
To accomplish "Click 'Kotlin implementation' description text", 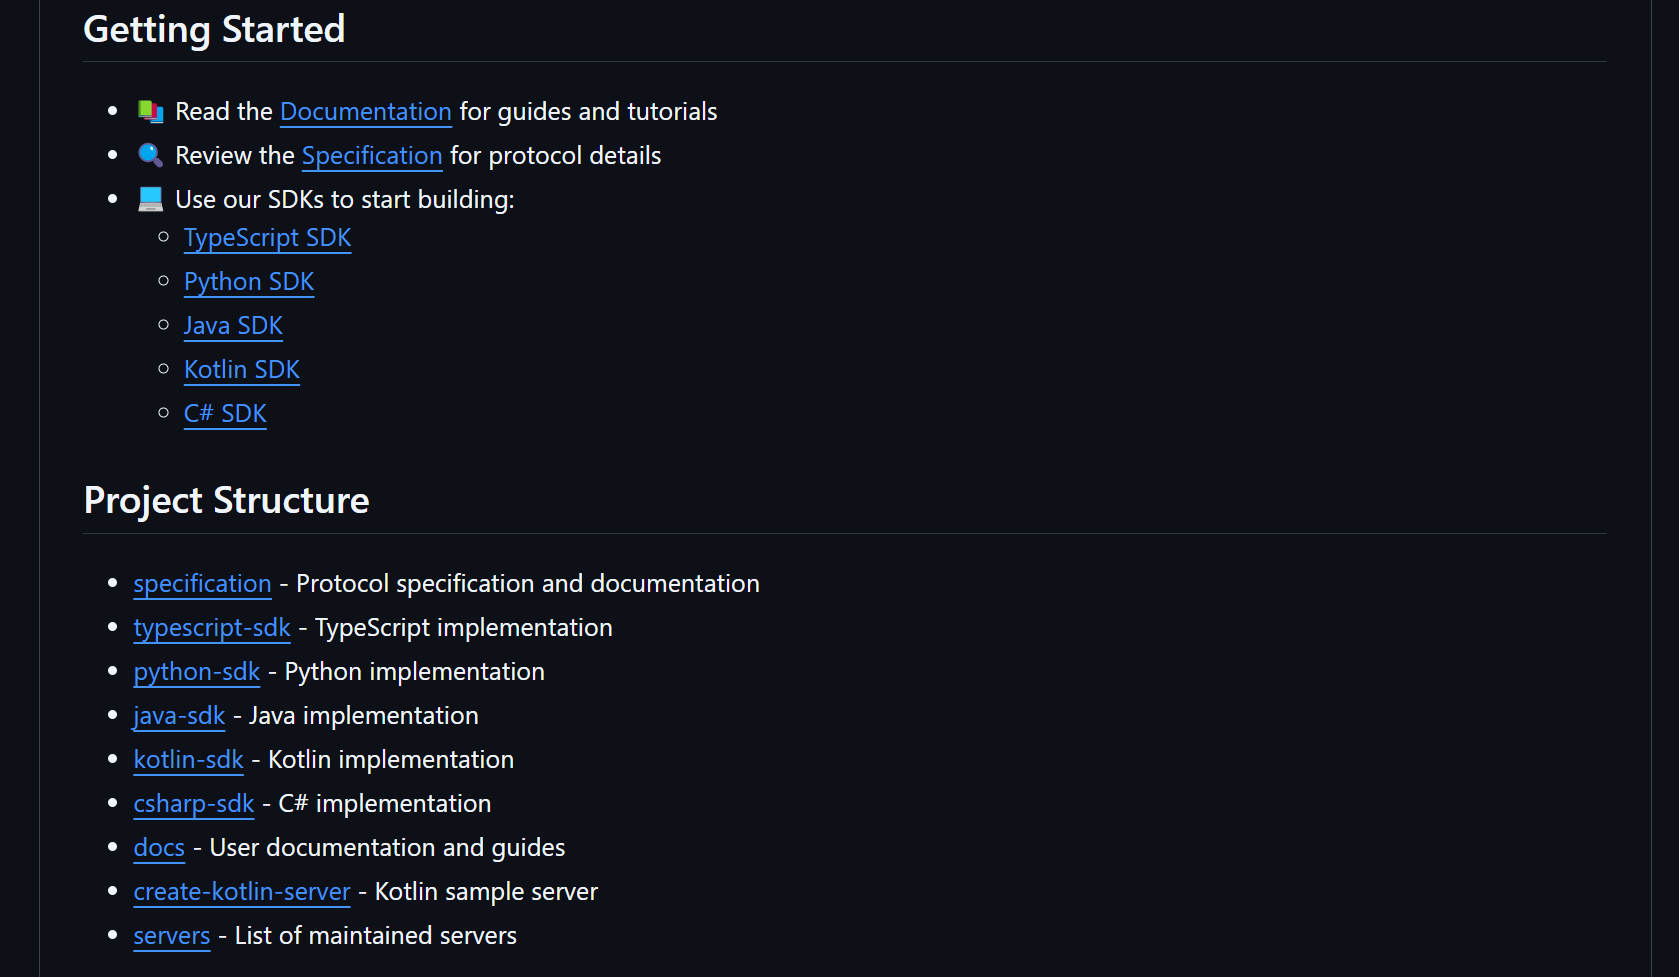I will (391, 760).
